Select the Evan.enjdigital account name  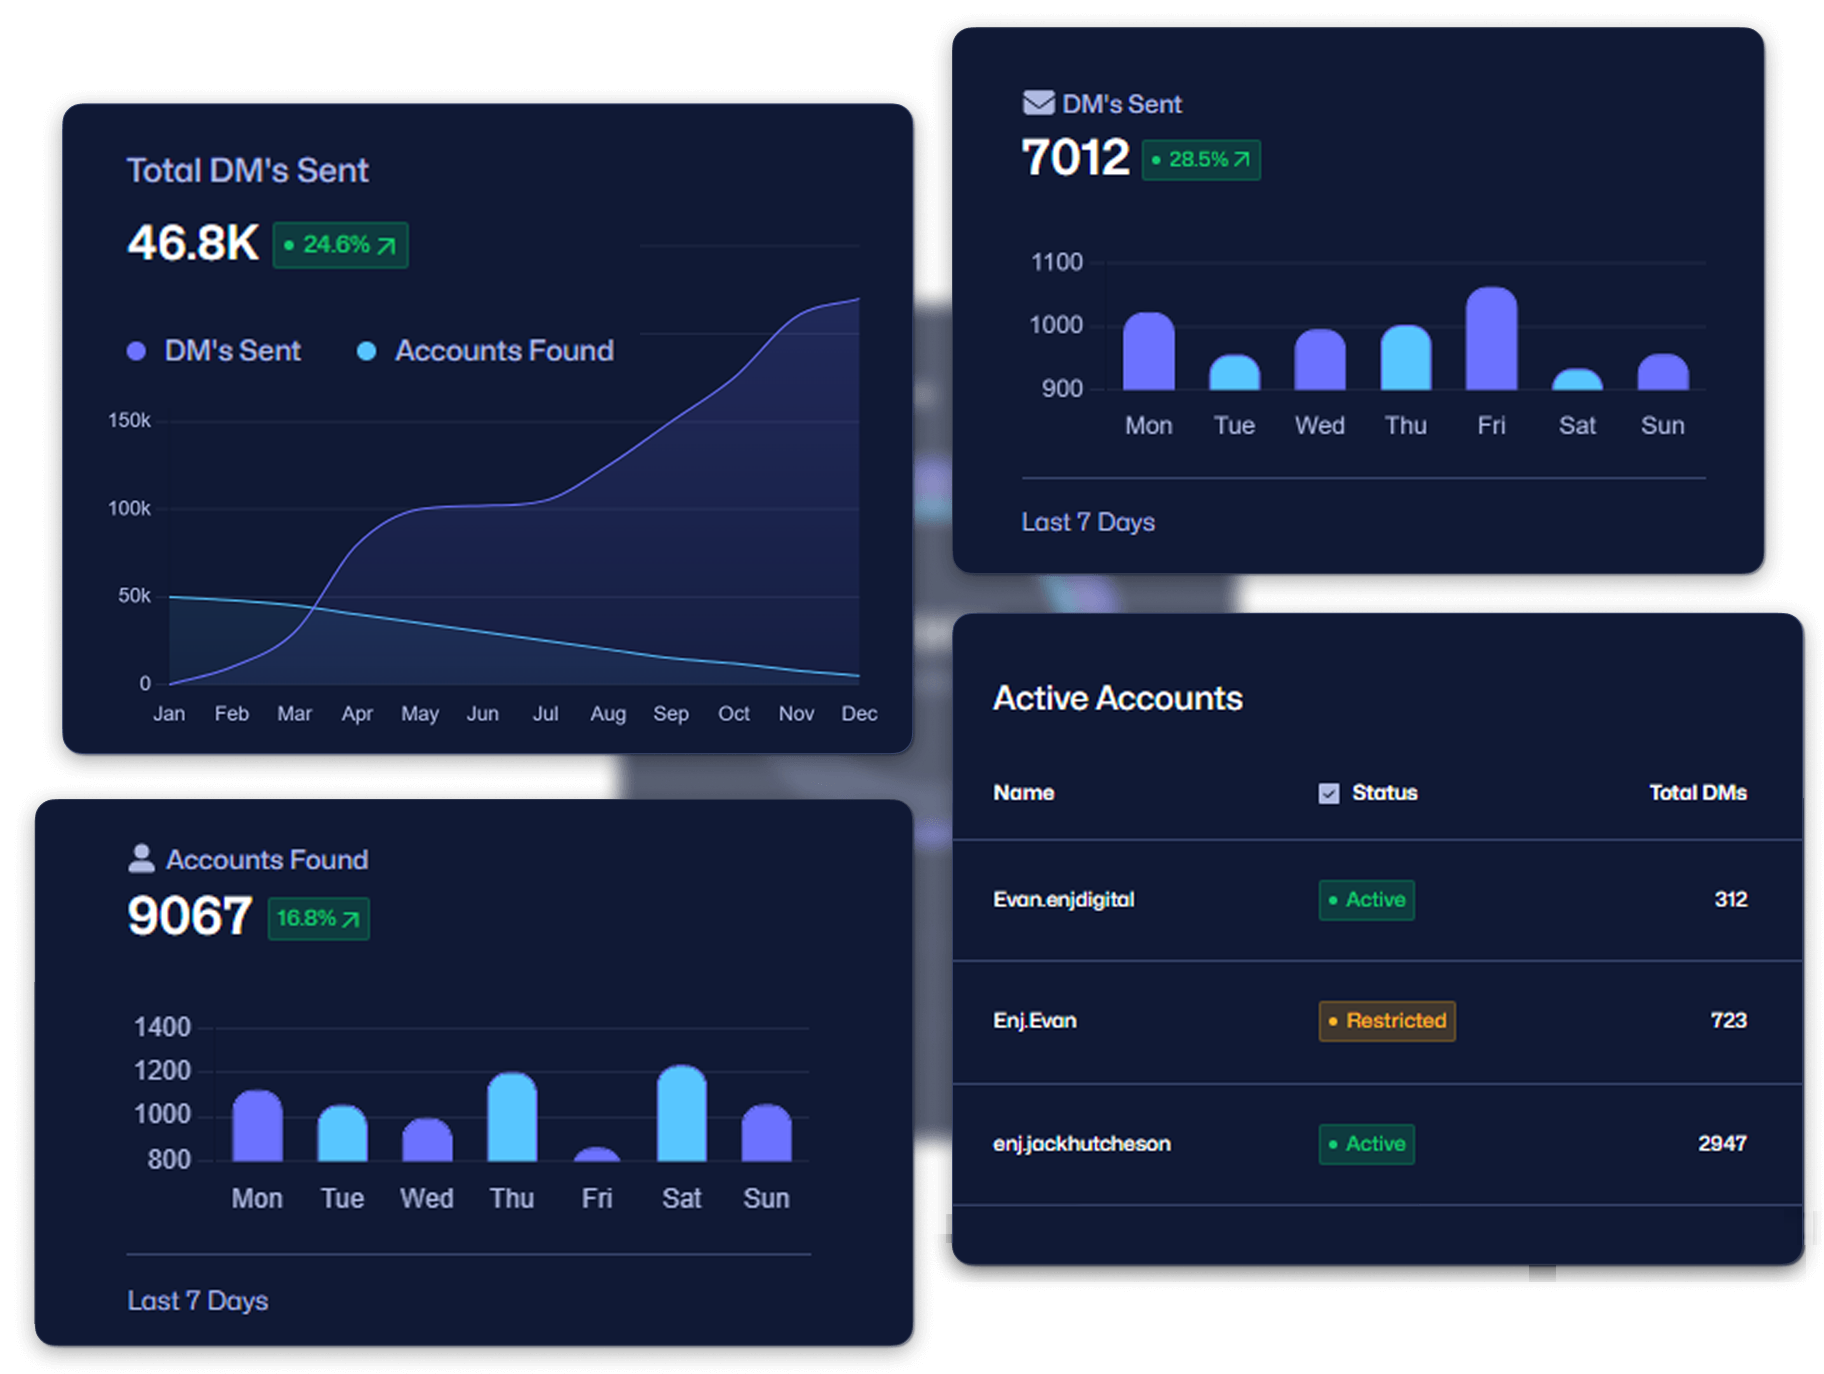(1063, 900)
